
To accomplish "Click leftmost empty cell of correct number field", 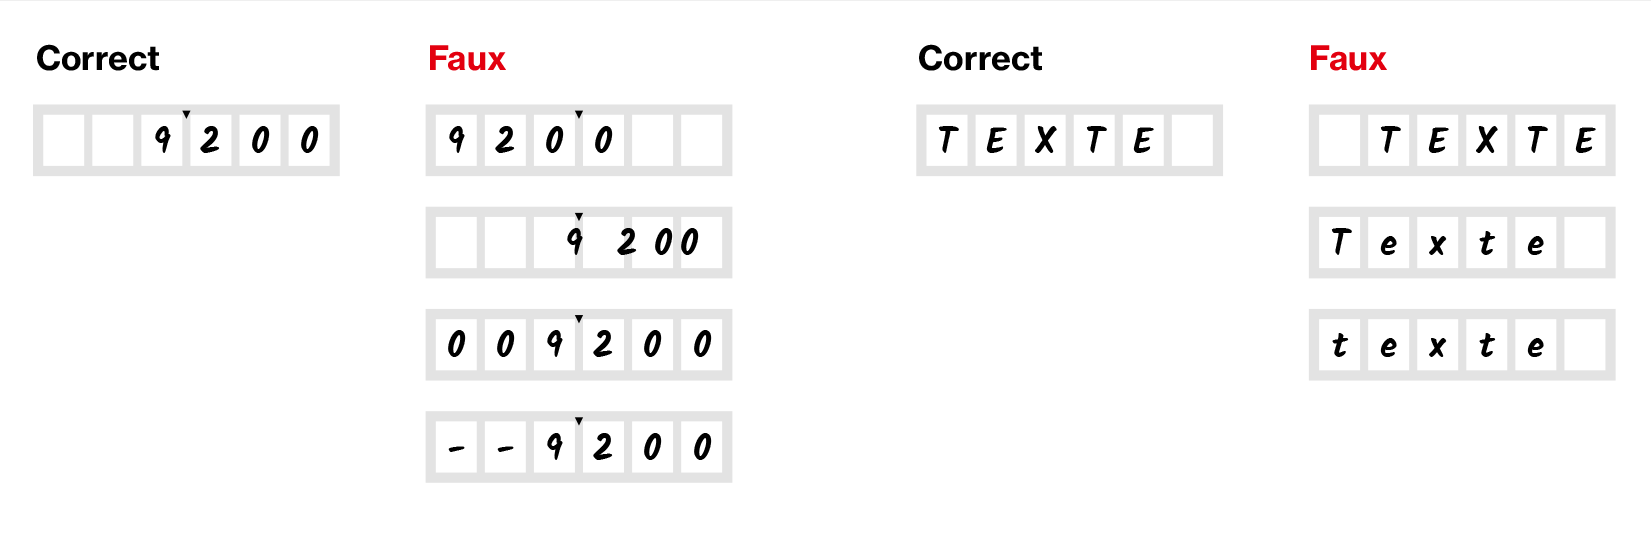I will (x=64, y=140).
